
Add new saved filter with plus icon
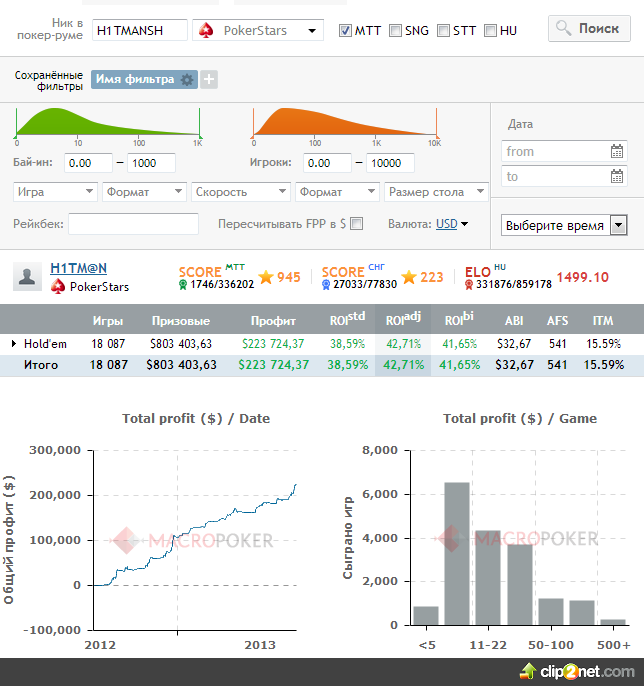[x=209, y=80]
